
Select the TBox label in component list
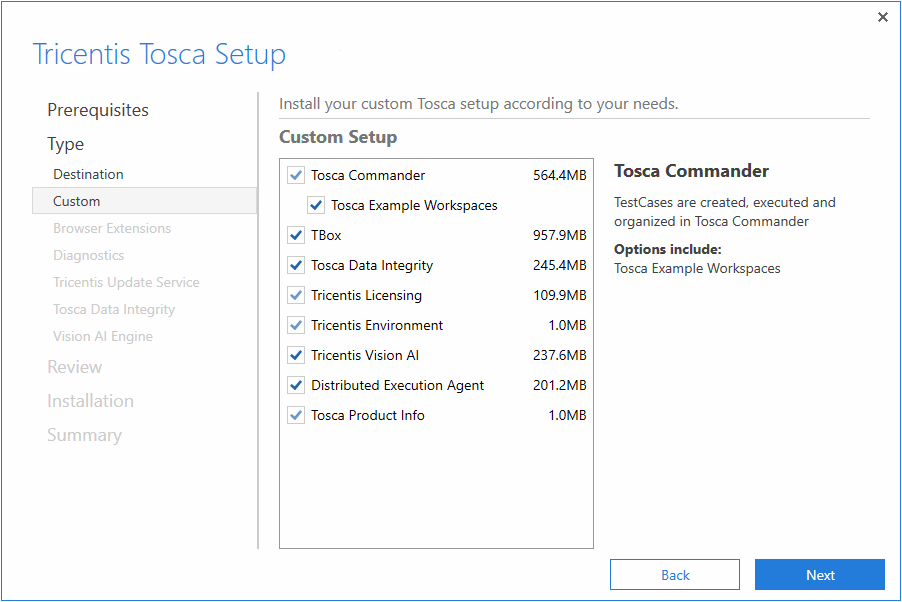point(326,235)
